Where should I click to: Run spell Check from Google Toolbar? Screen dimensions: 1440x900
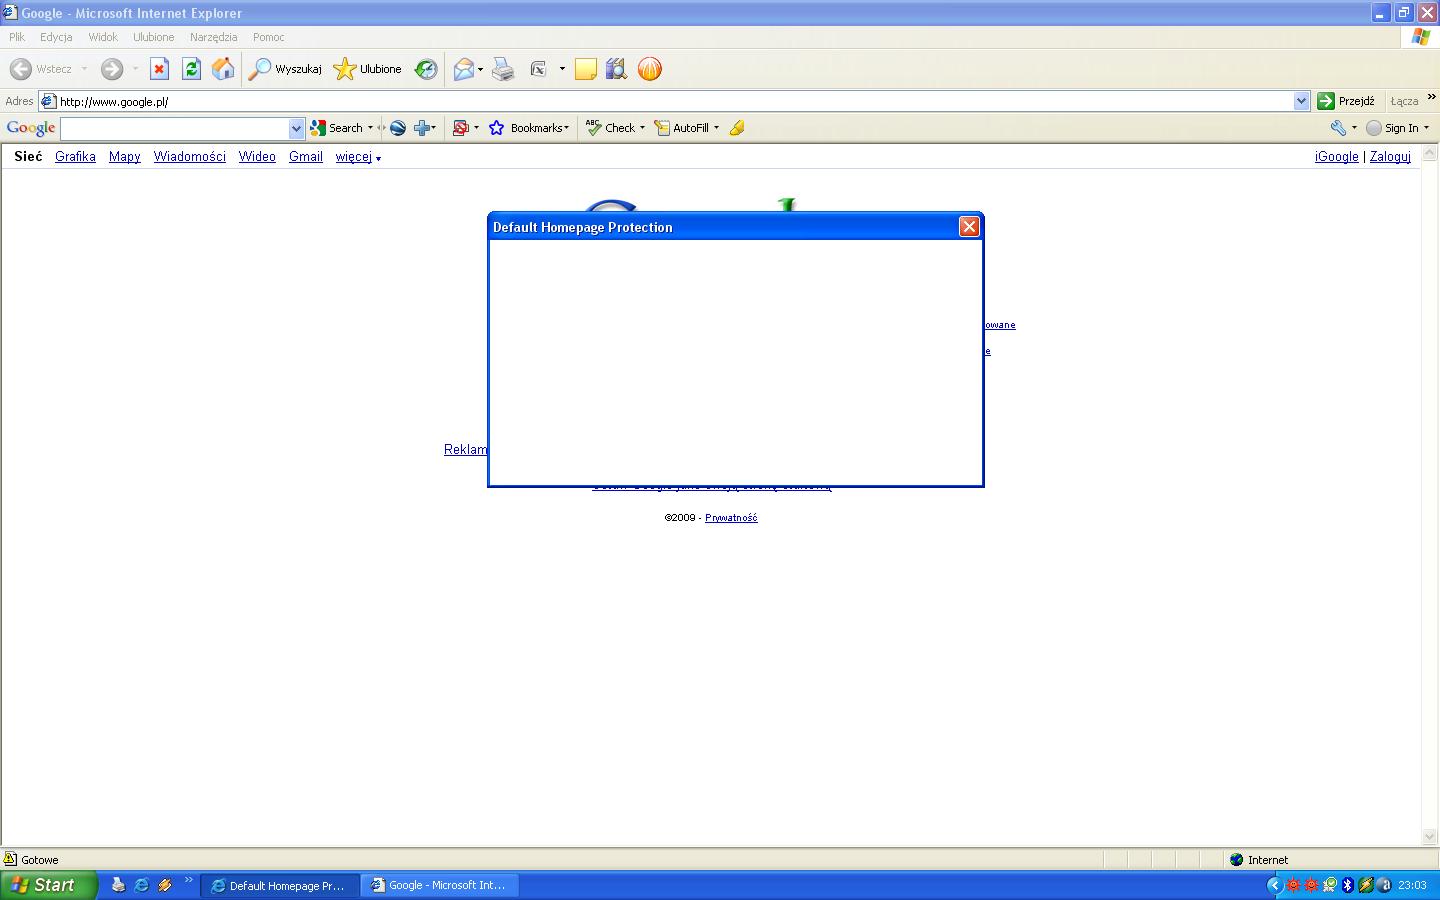coord(611,128)
